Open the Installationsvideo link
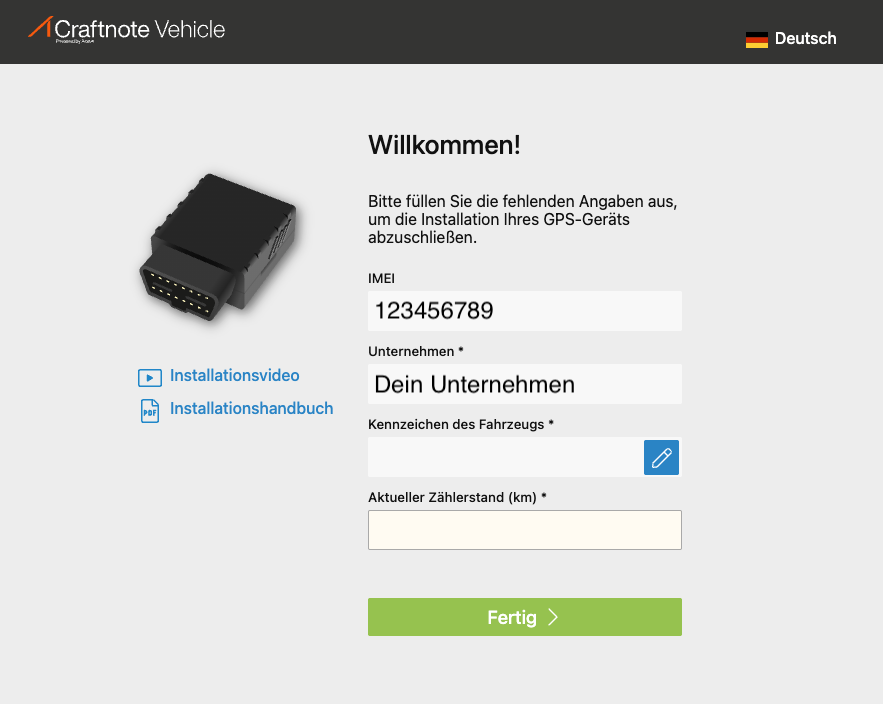The image size is (883, 704). click(234, 376)
